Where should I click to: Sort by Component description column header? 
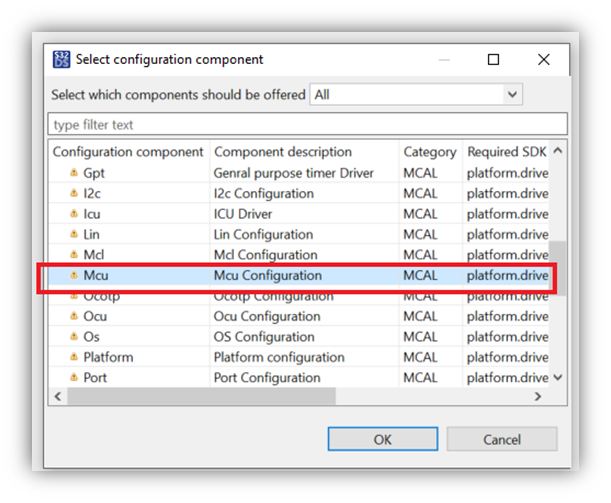[283, 152]
